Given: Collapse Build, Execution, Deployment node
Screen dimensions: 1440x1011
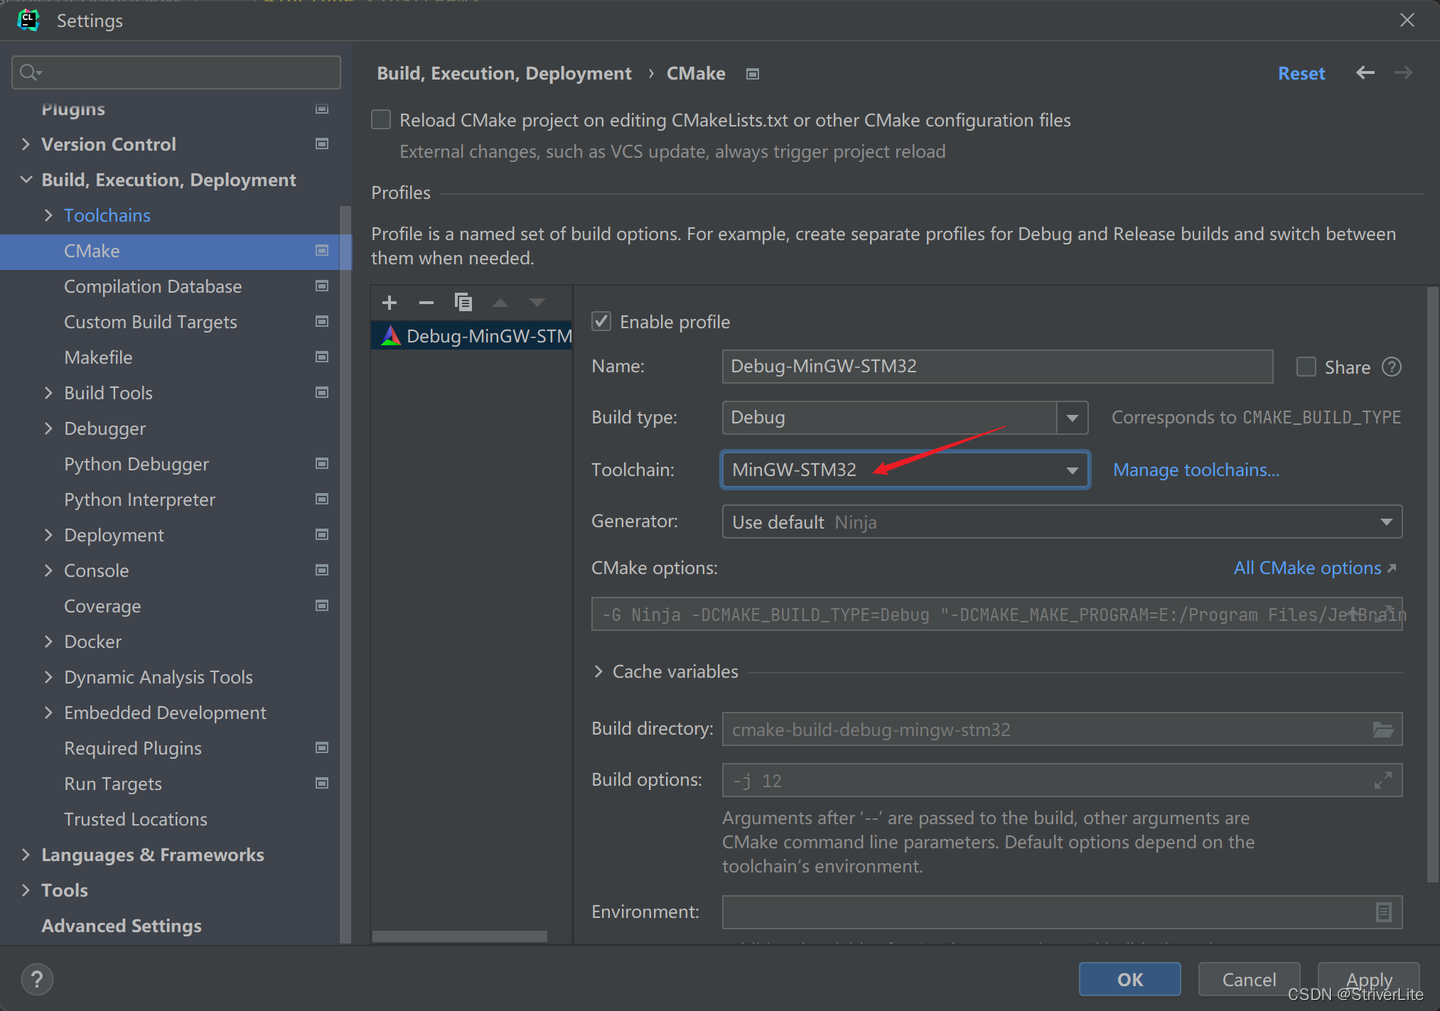Looking at the screenshot, I should (25, 180).
